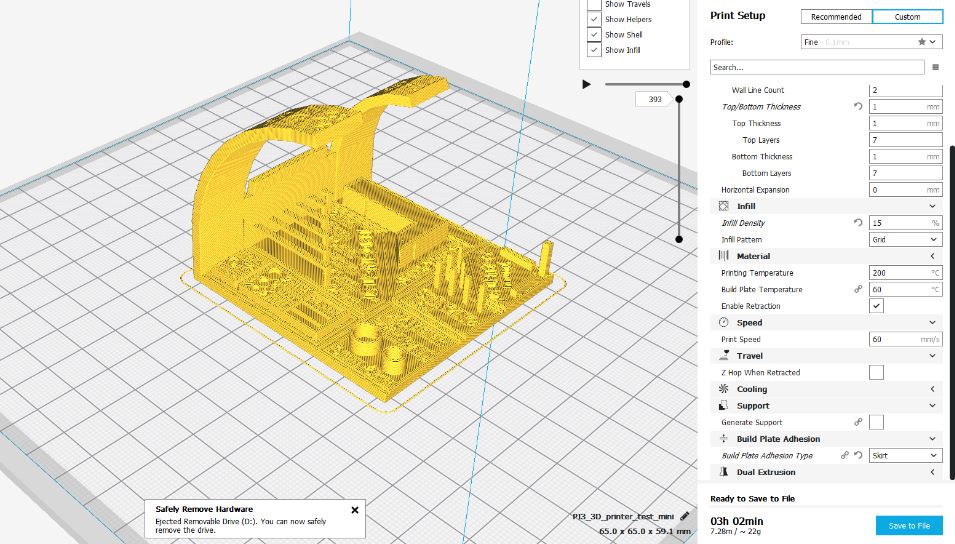Toggle the Show Travels checkbox
This screenshot has width=955, height=544.
click(x=594, y=4)
